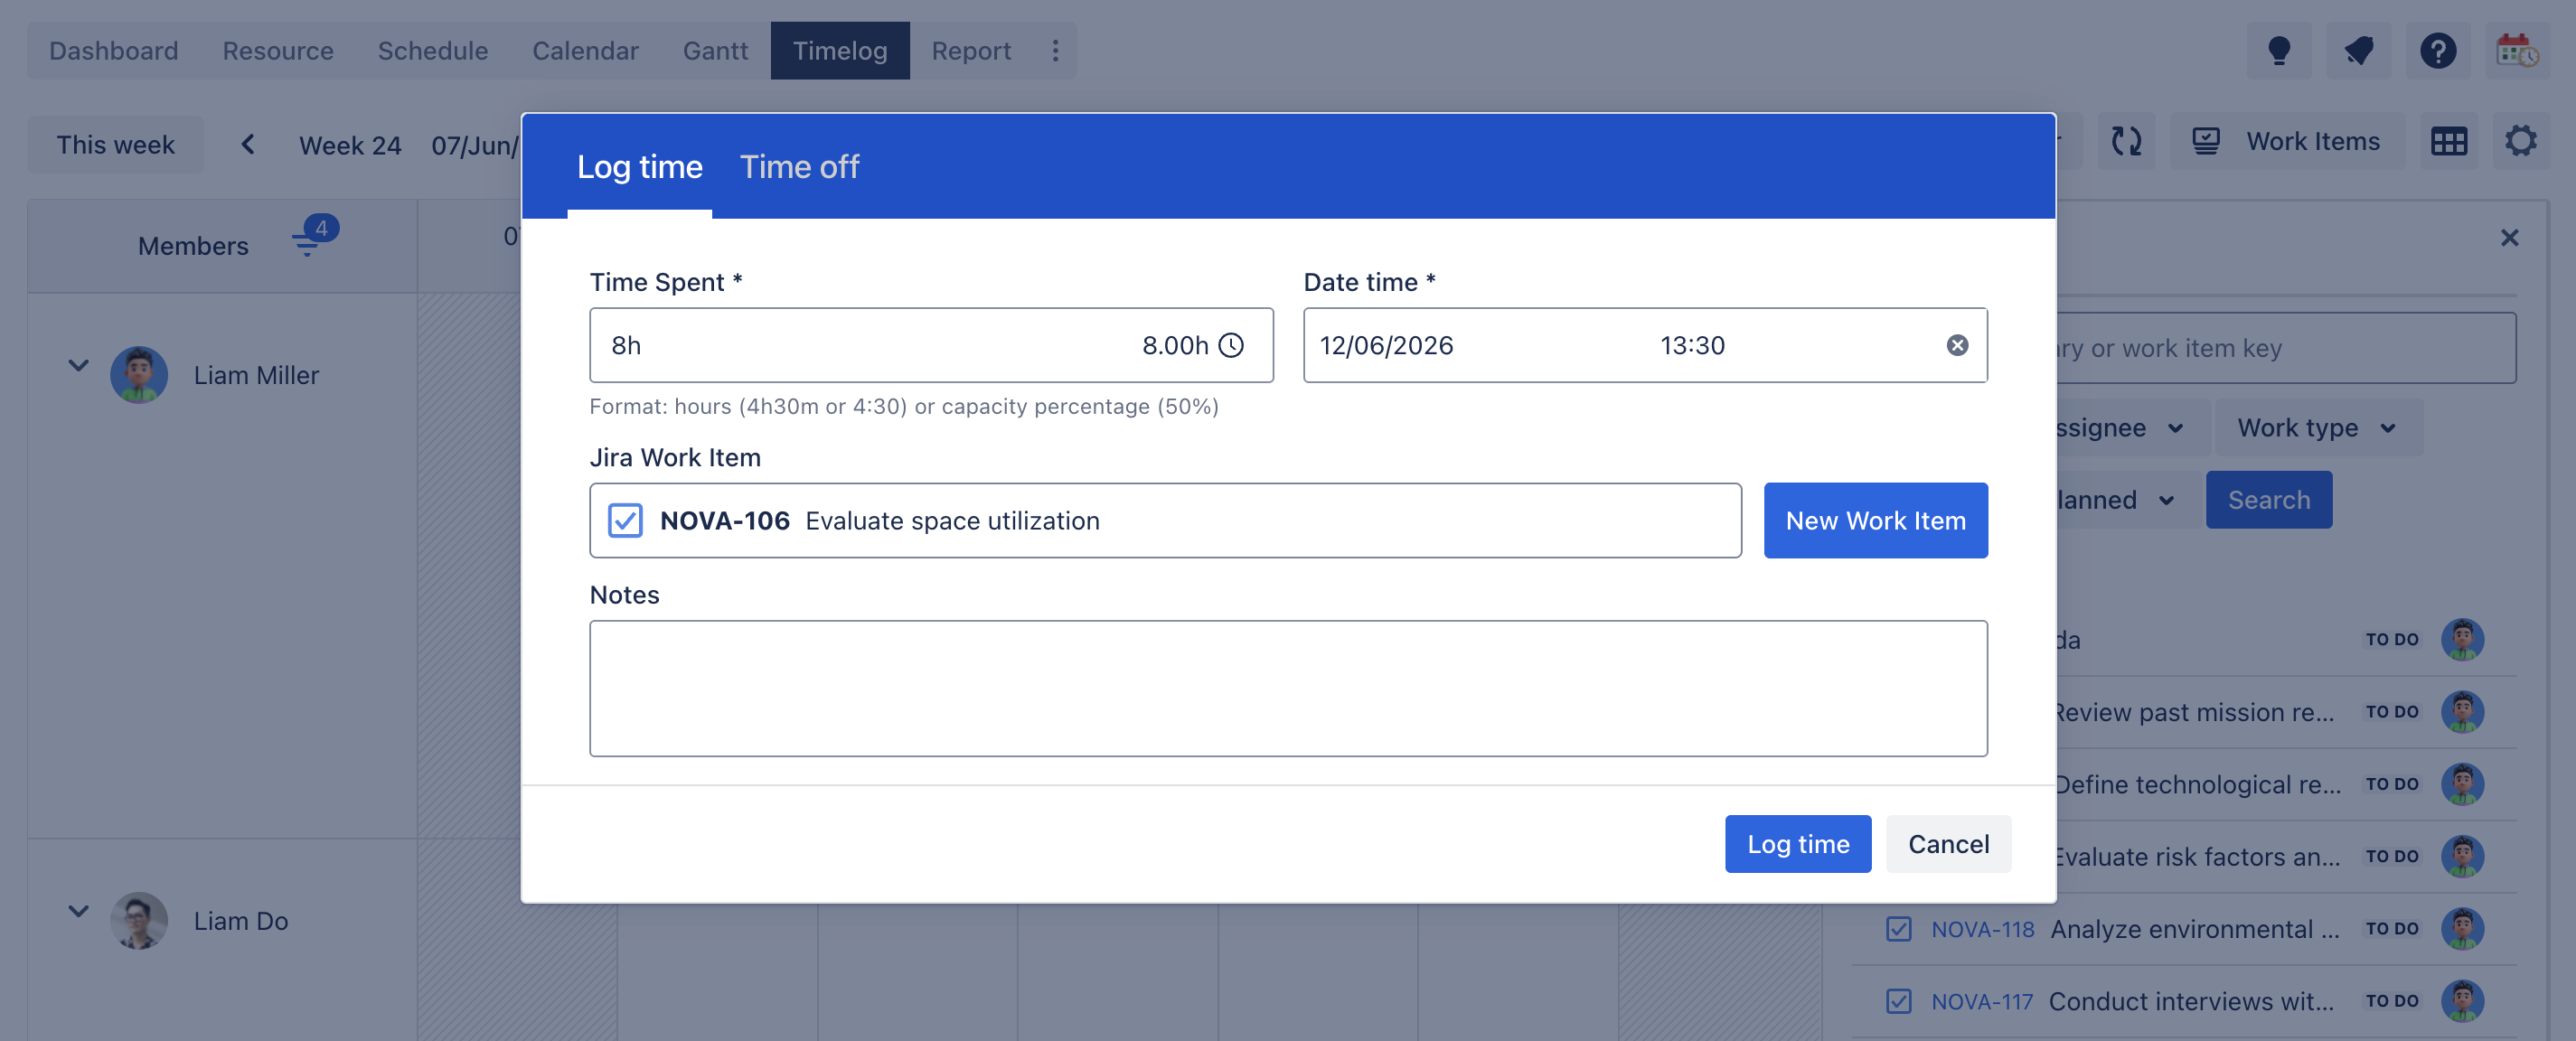Toggle the NOVA-117 work item checkbox
This screenshot has width=2576, height=1041.
[1898, 1000]
